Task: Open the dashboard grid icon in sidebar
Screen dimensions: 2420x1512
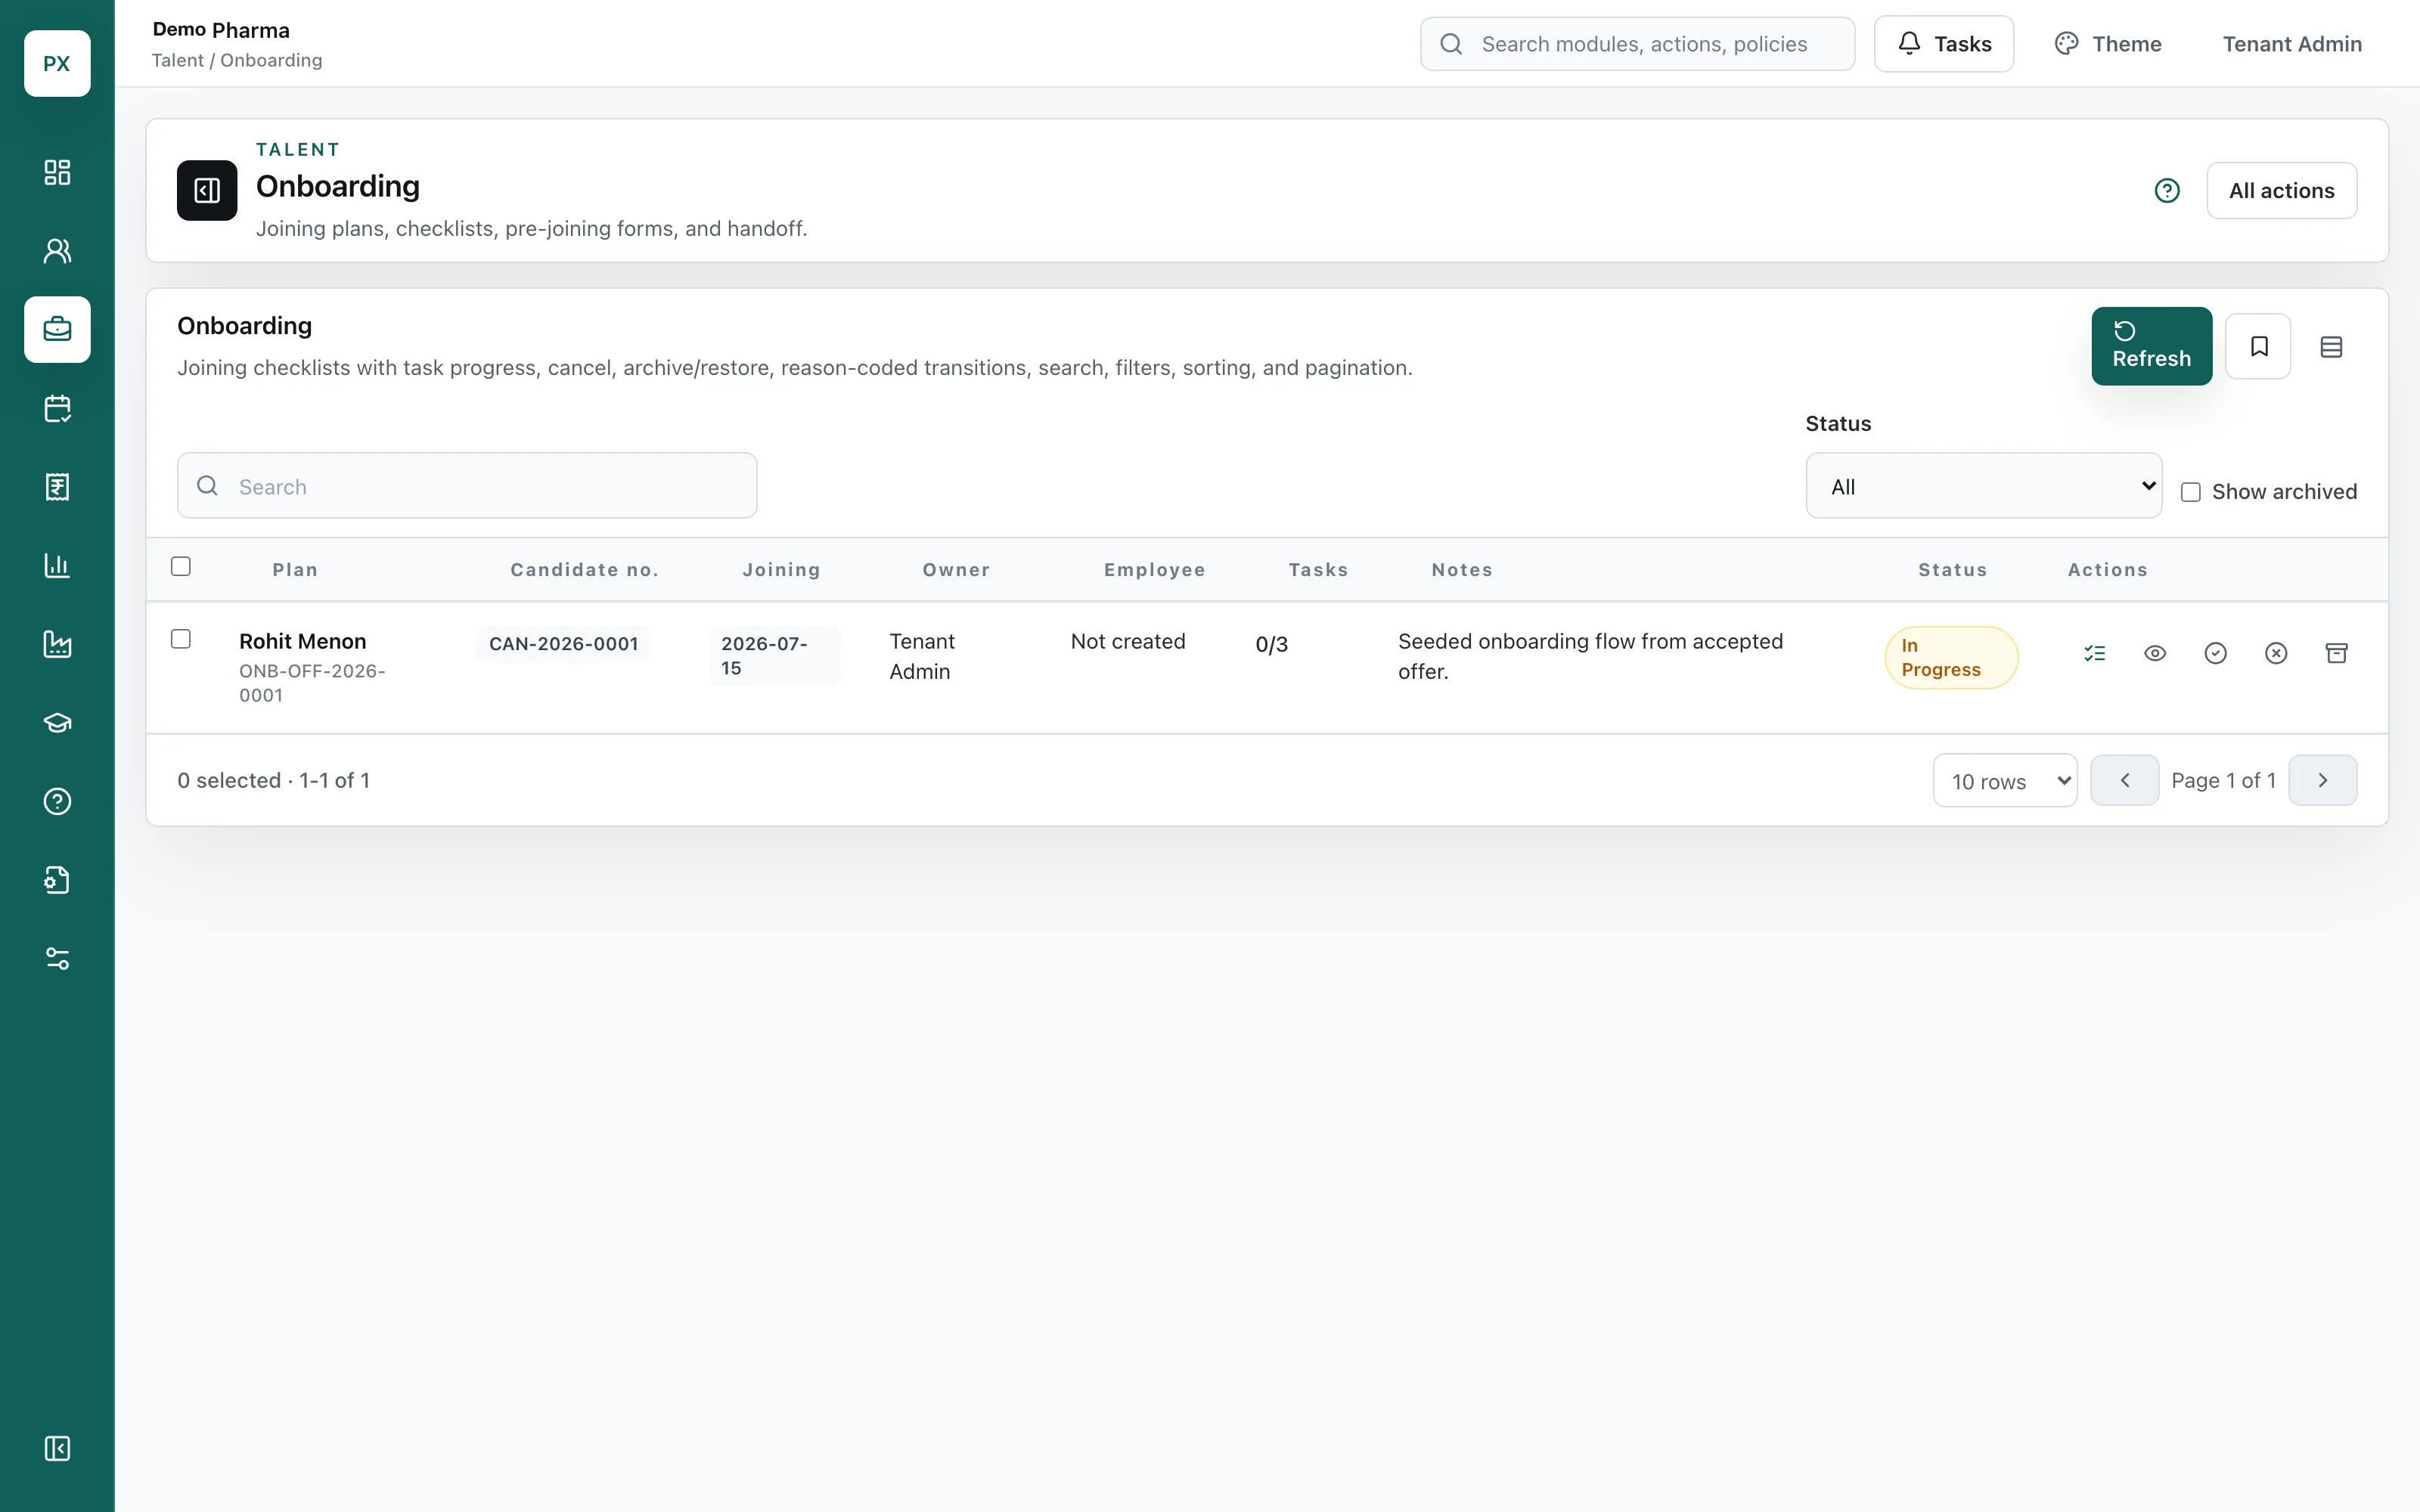Action: click(x=57, y=172)
